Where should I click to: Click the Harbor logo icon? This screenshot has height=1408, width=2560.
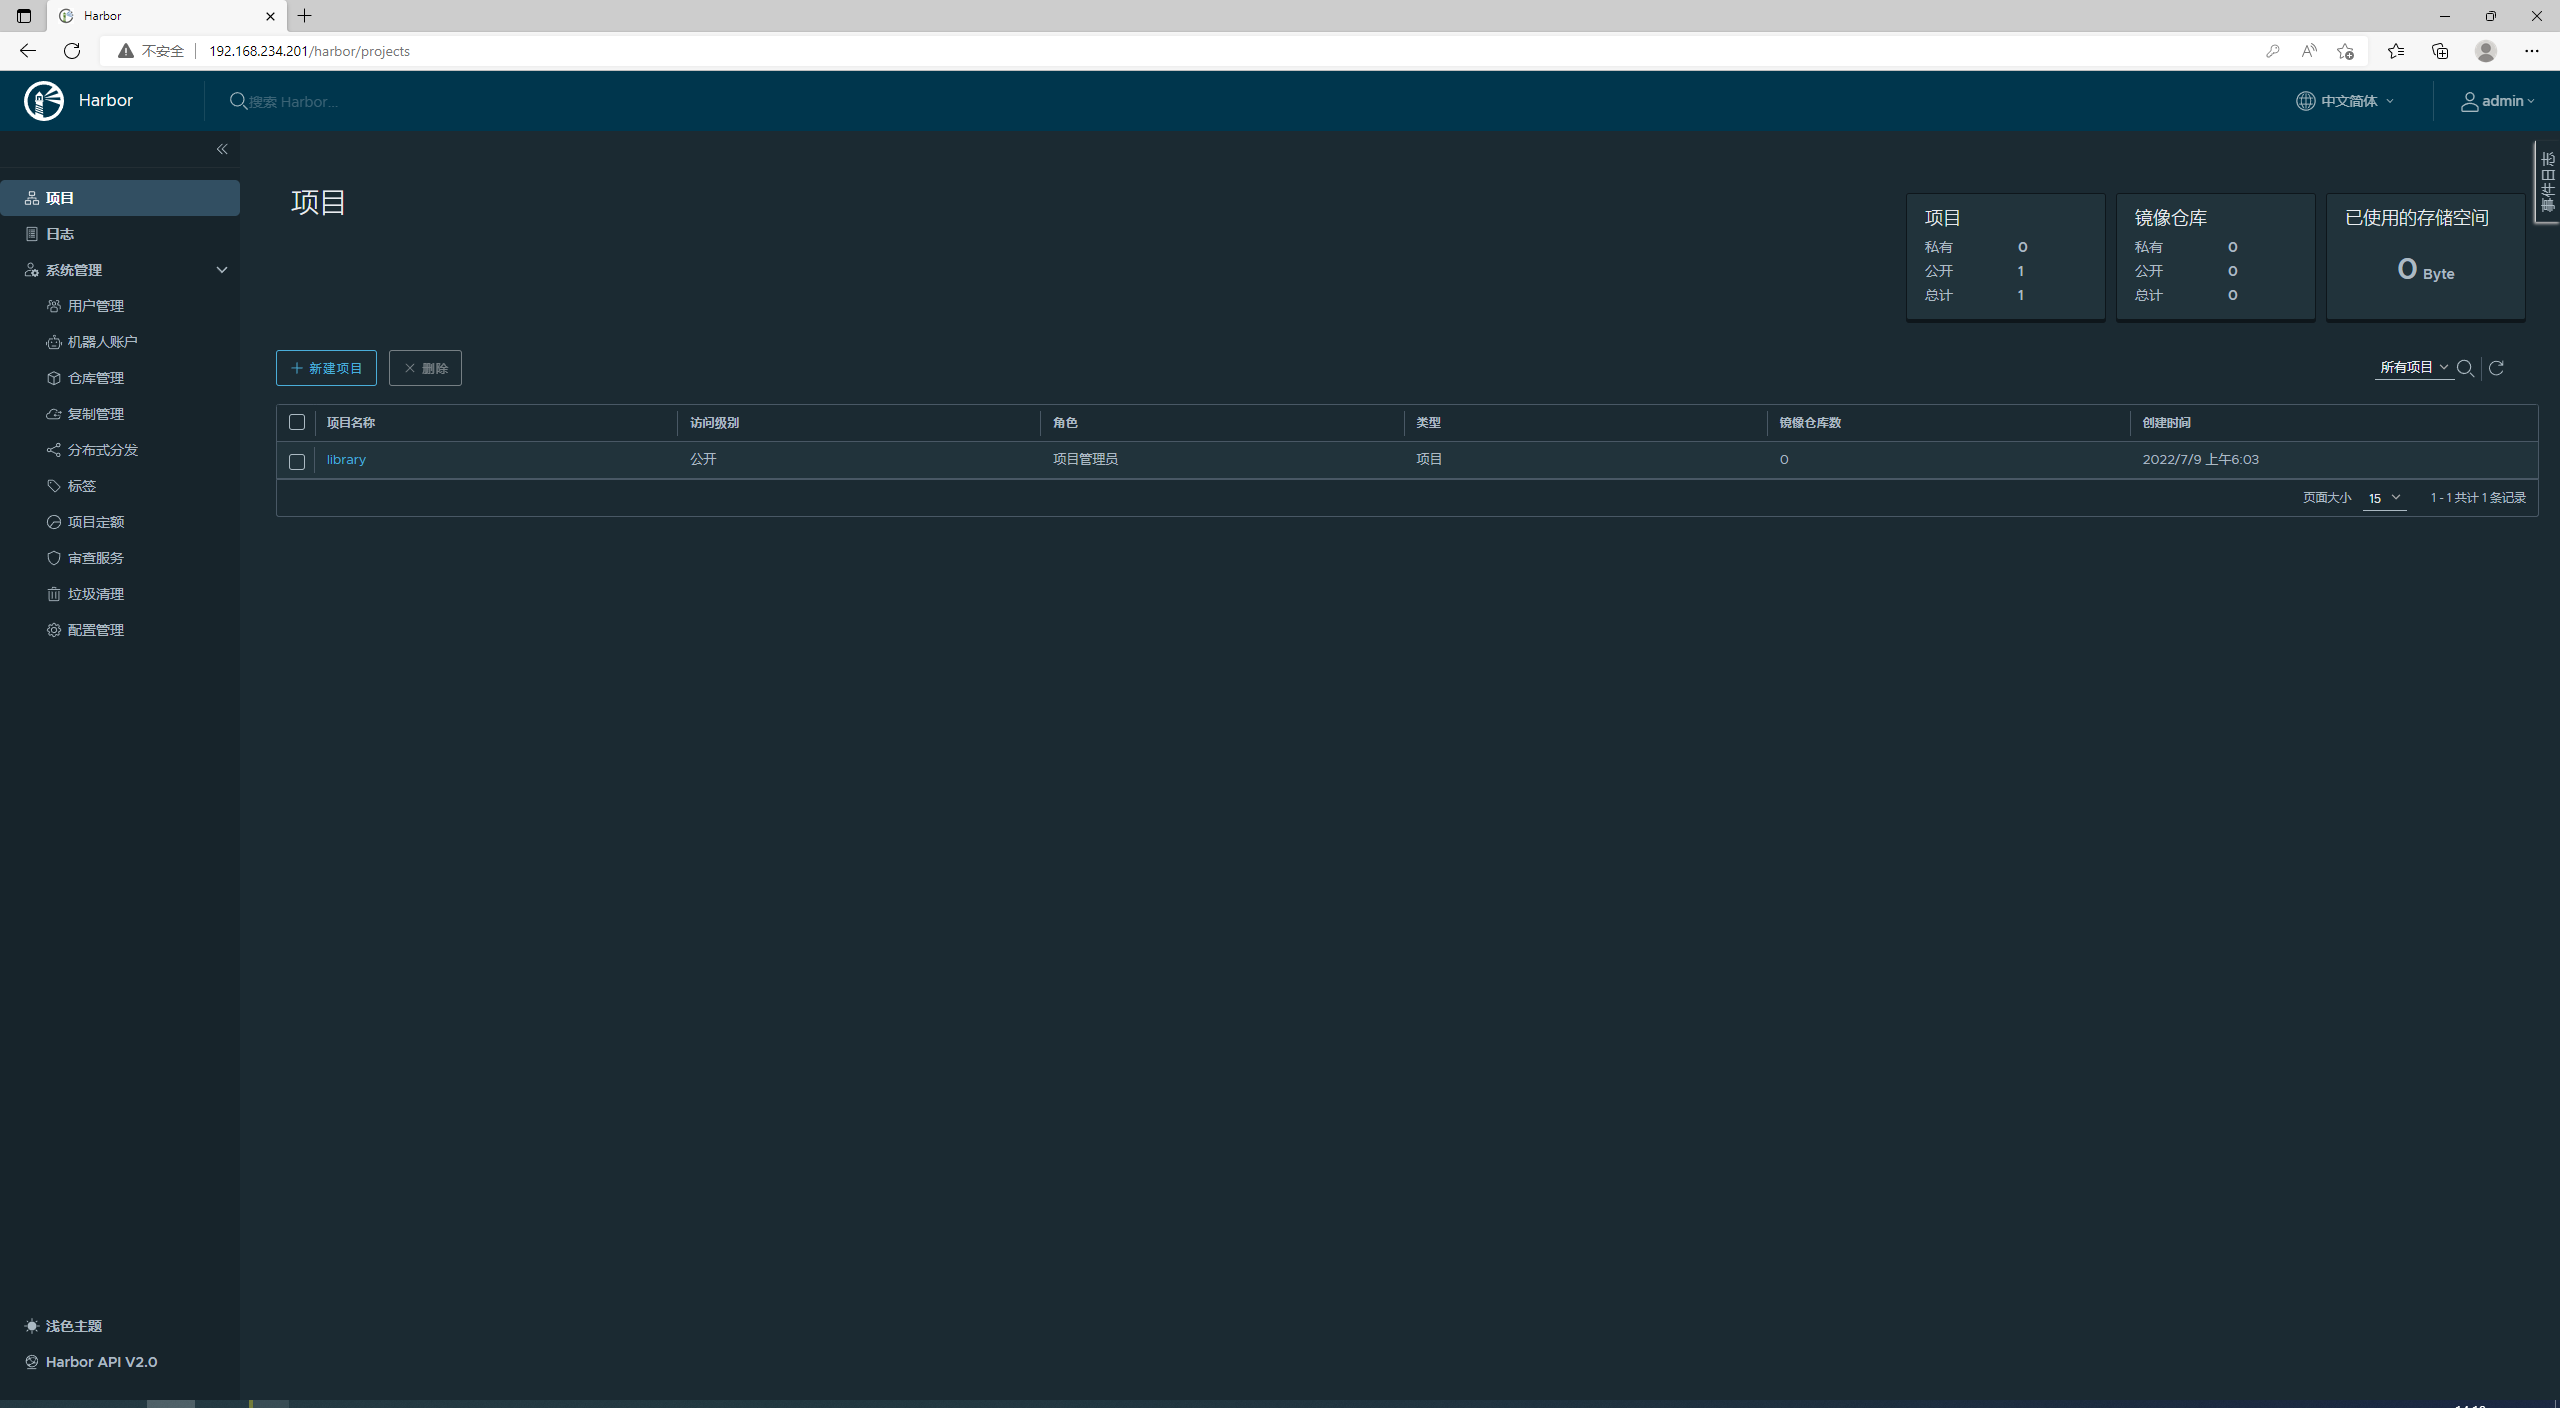point(44,101)
